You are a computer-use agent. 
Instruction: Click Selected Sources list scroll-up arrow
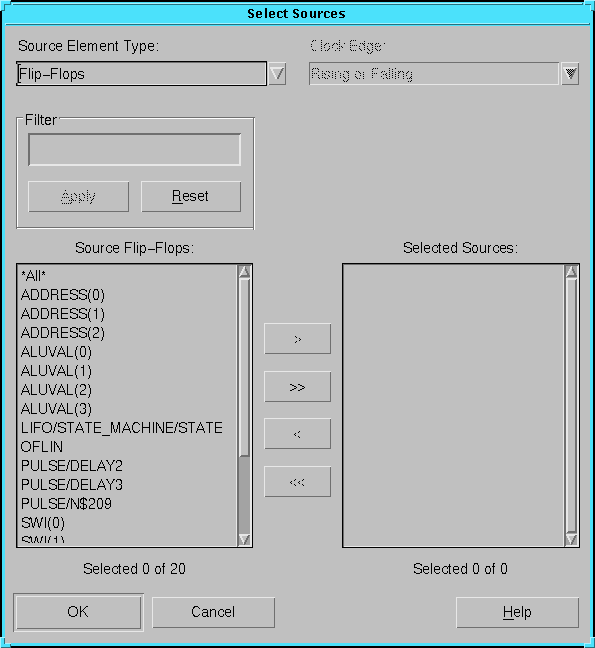pos(571,272)
